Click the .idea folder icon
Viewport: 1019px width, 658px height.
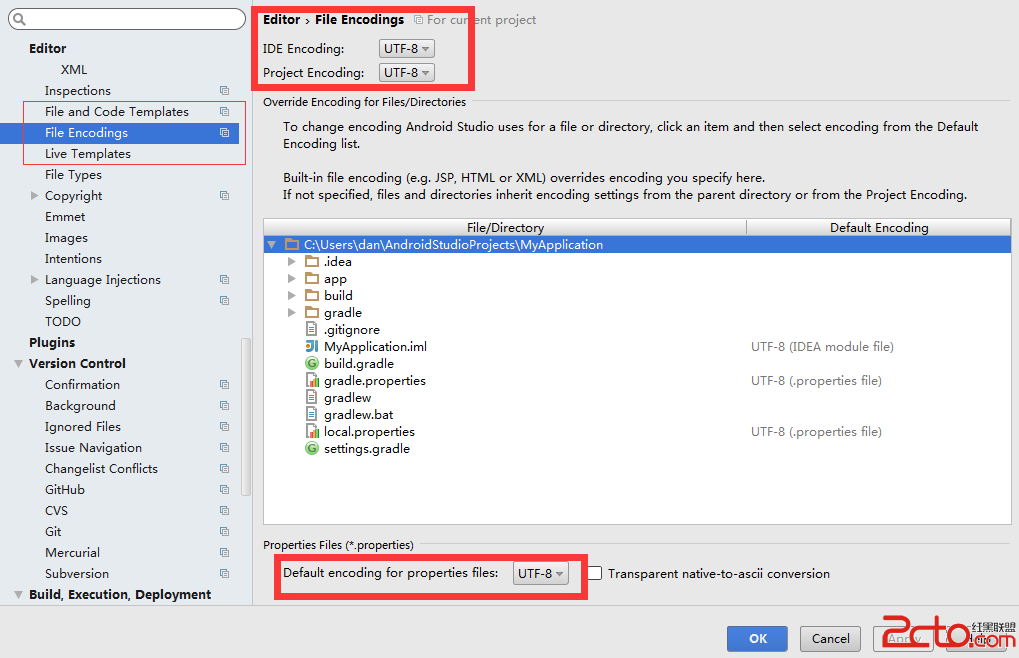(x=312, y=261)
